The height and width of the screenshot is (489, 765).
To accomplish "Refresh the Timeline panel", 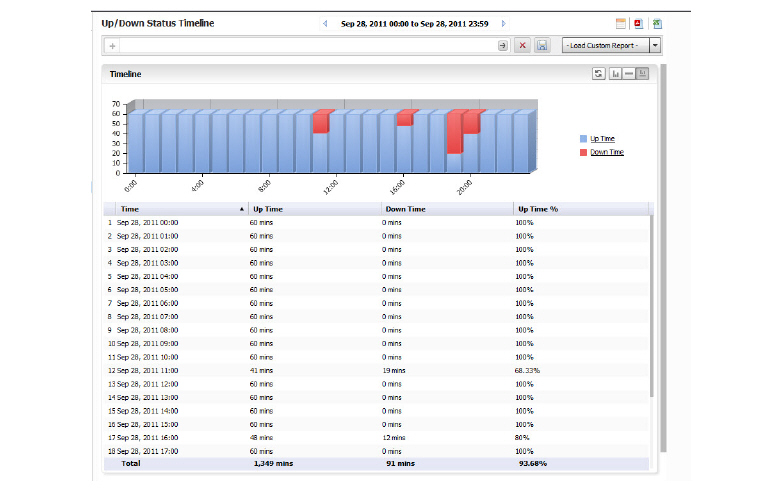I will coord(599,74).
